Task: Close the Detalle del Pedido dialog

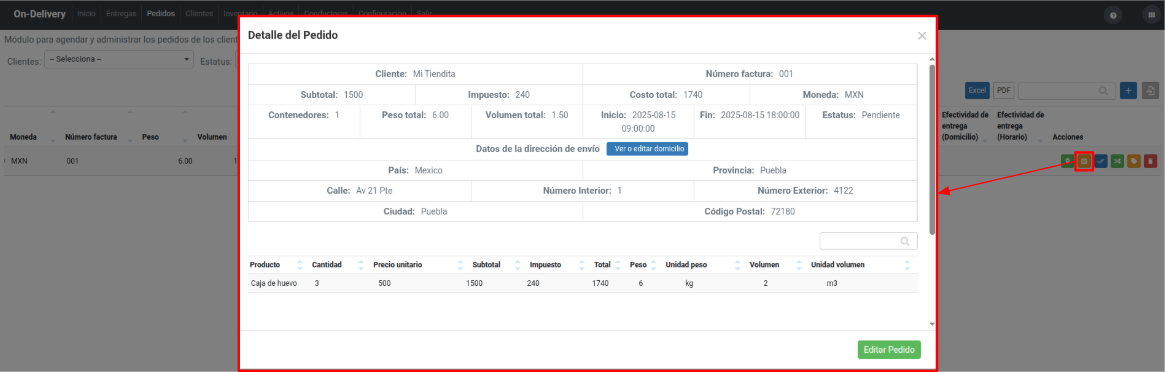Action: 922,36
